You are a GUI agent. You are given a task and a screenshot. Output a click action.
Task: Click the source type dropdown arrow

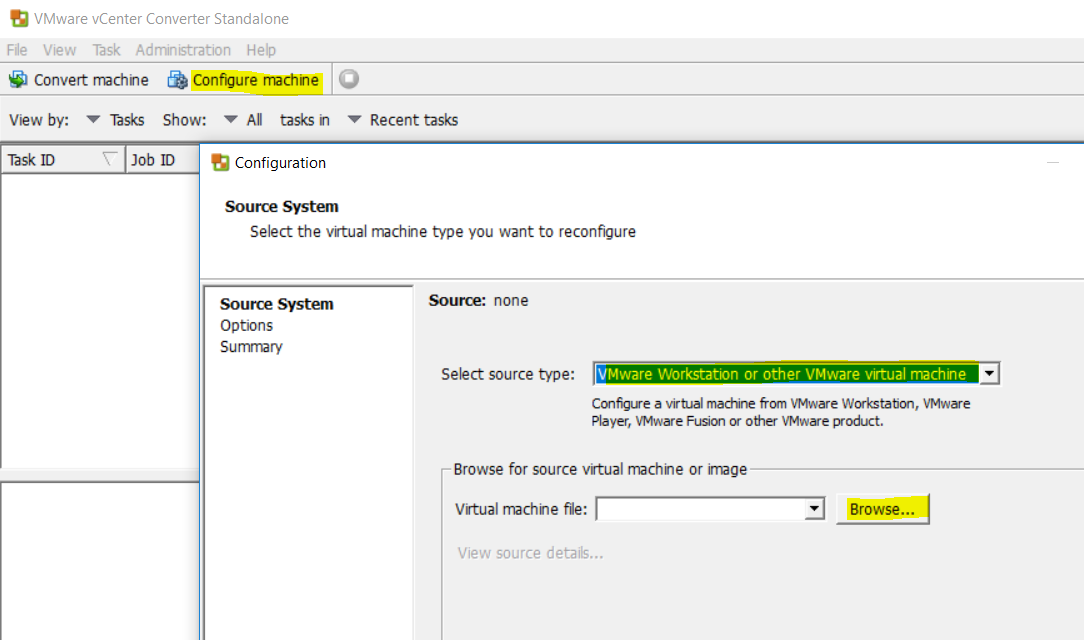coord(989,374)
